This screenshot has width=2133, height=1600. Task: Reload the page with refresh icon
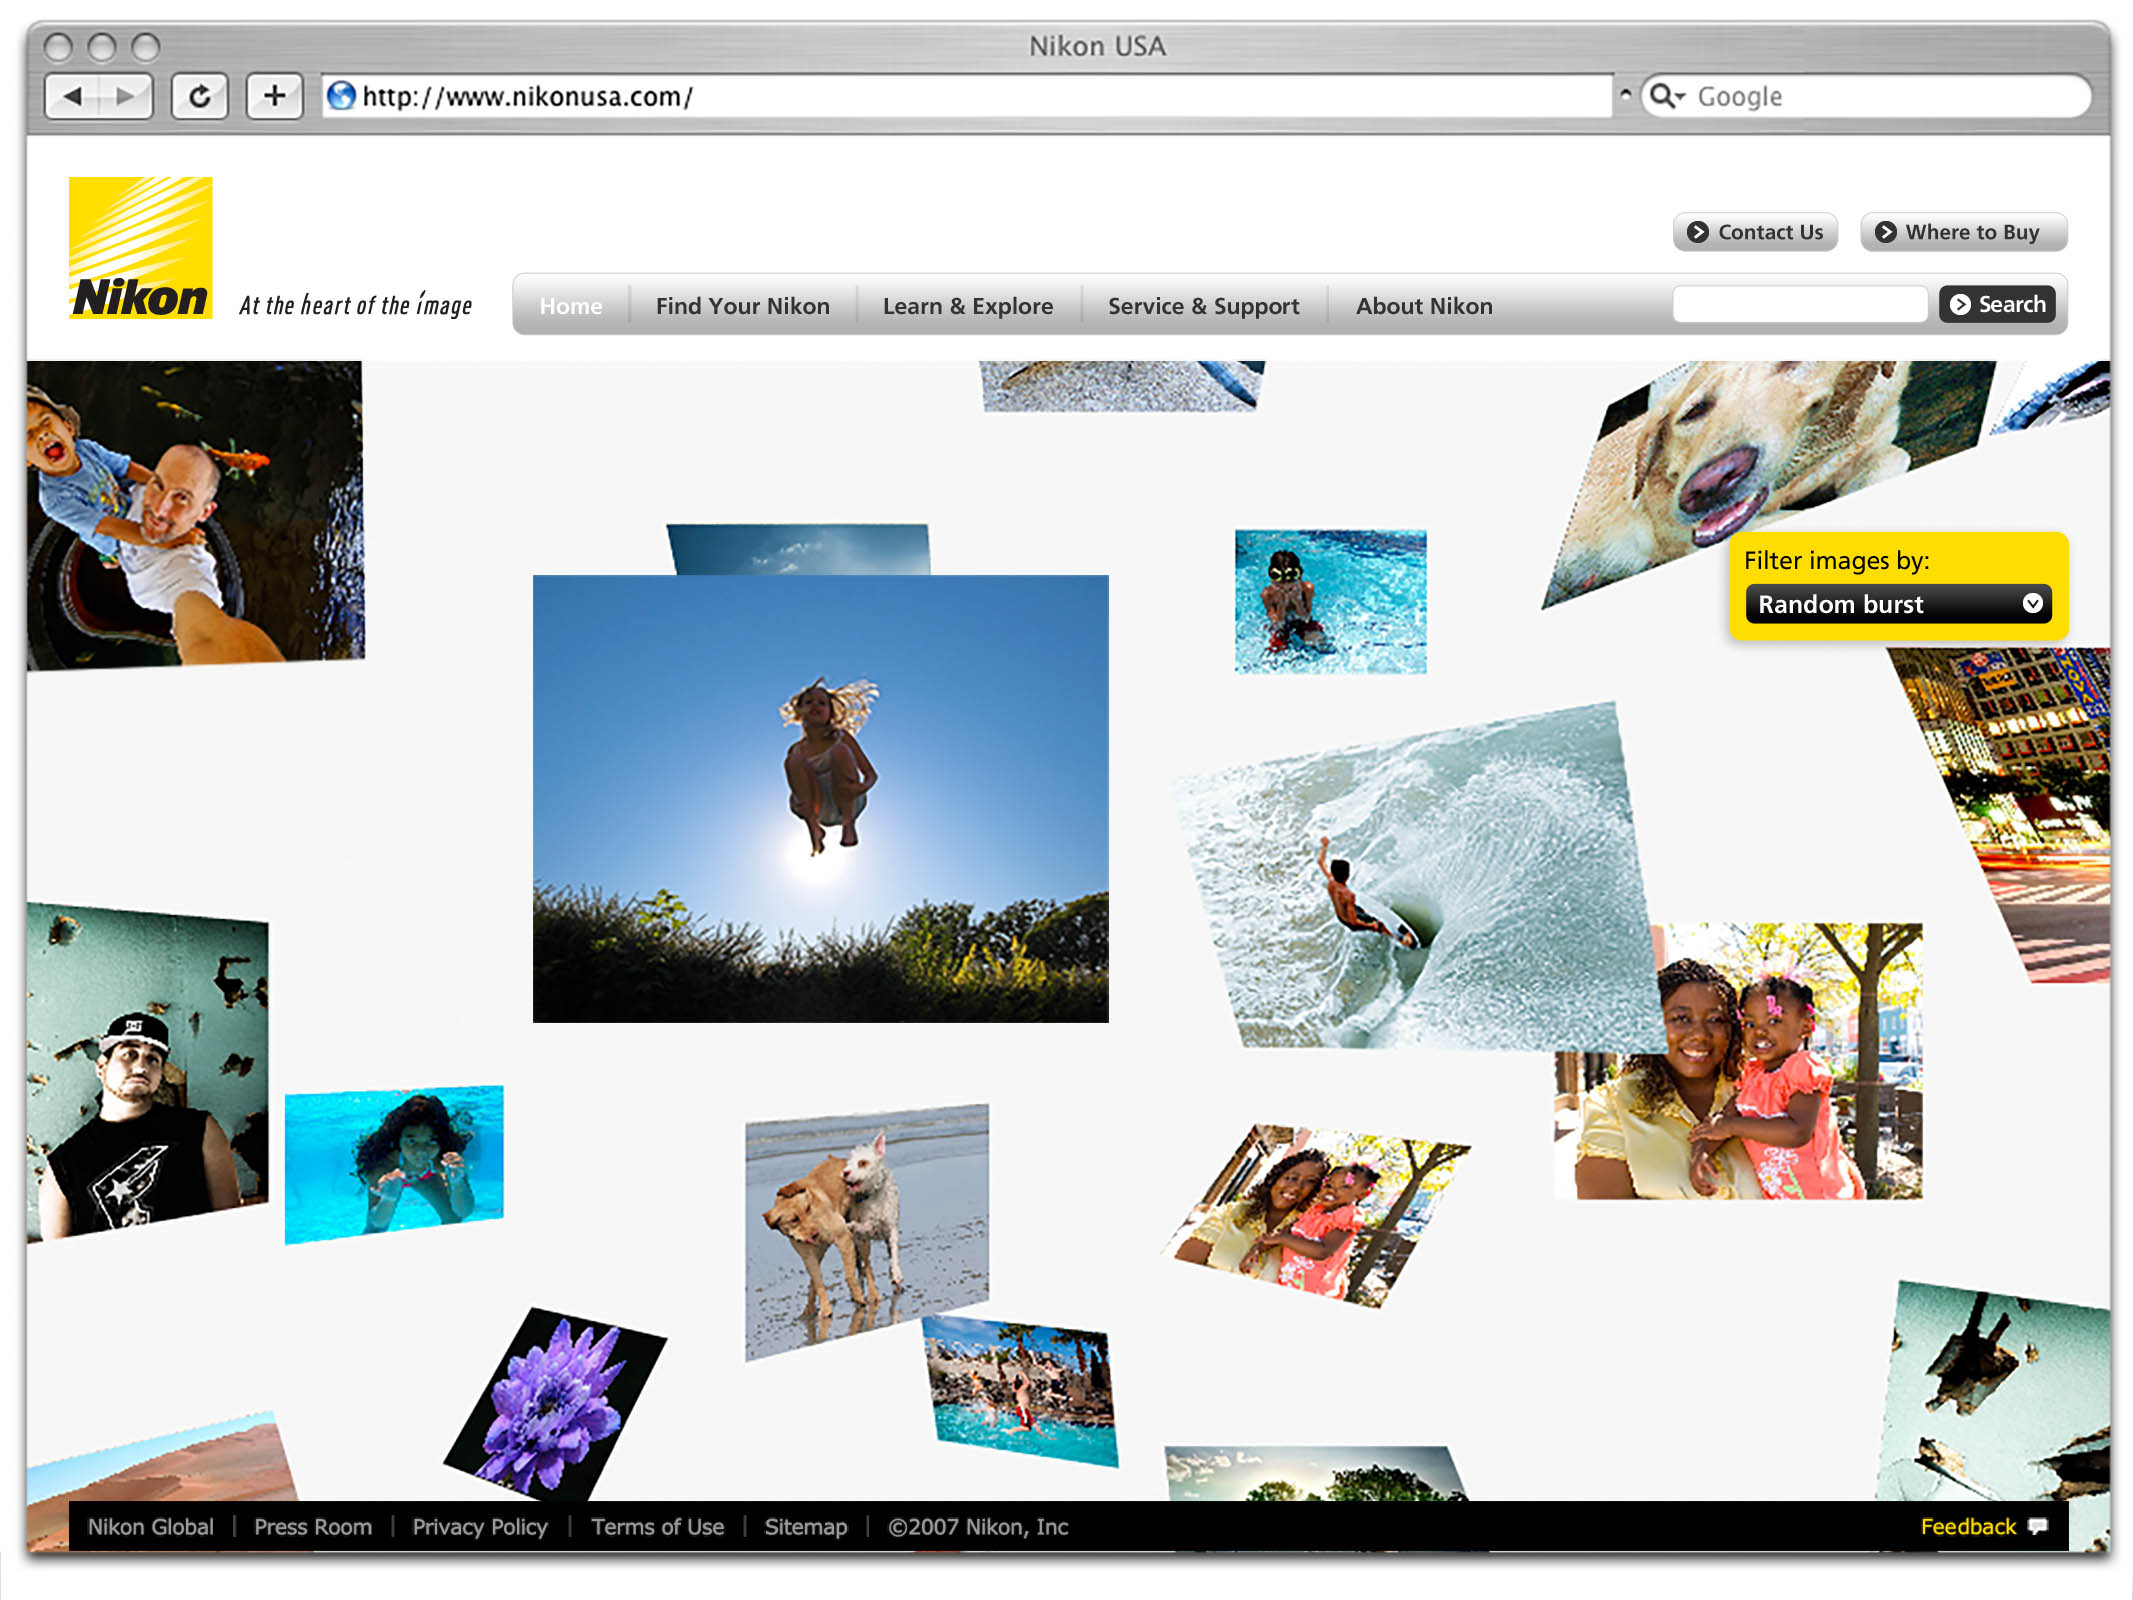[200, 97]
